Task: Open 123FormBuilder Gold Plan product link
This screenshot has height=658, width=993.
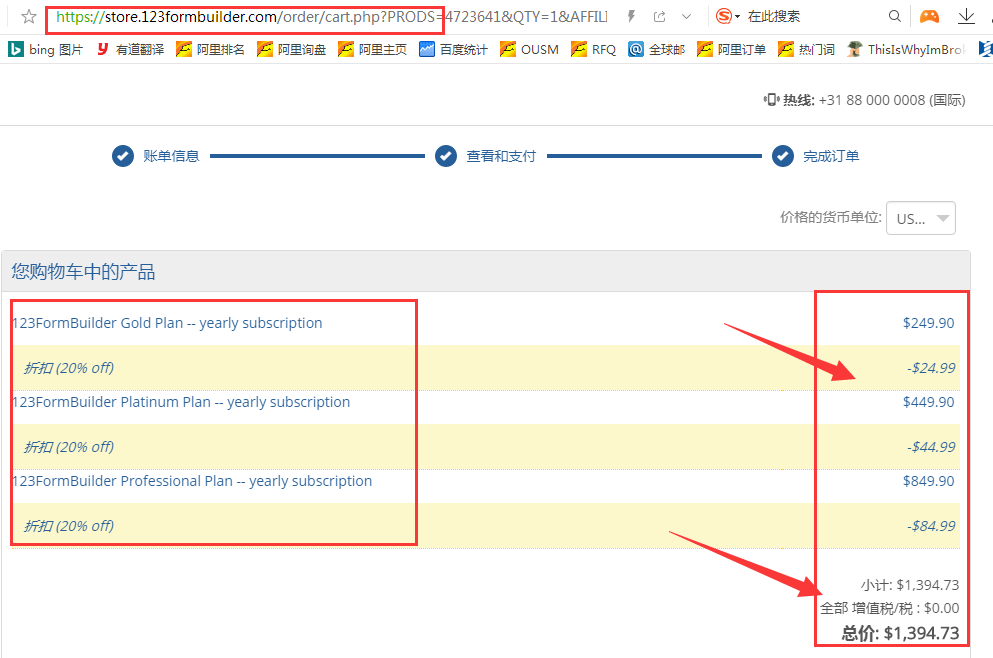Action: click(167, 323)
